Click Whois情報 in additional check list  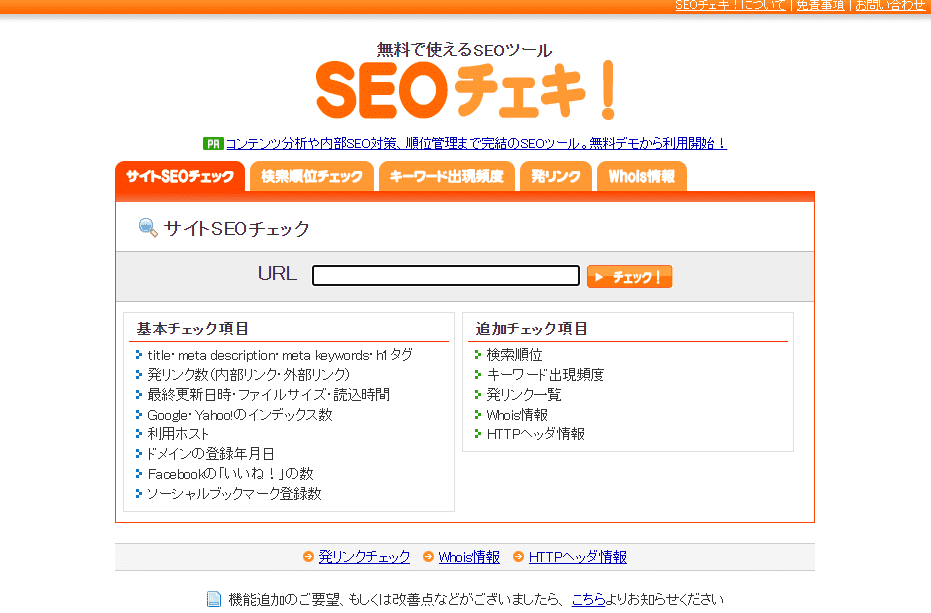click(517, 415)
